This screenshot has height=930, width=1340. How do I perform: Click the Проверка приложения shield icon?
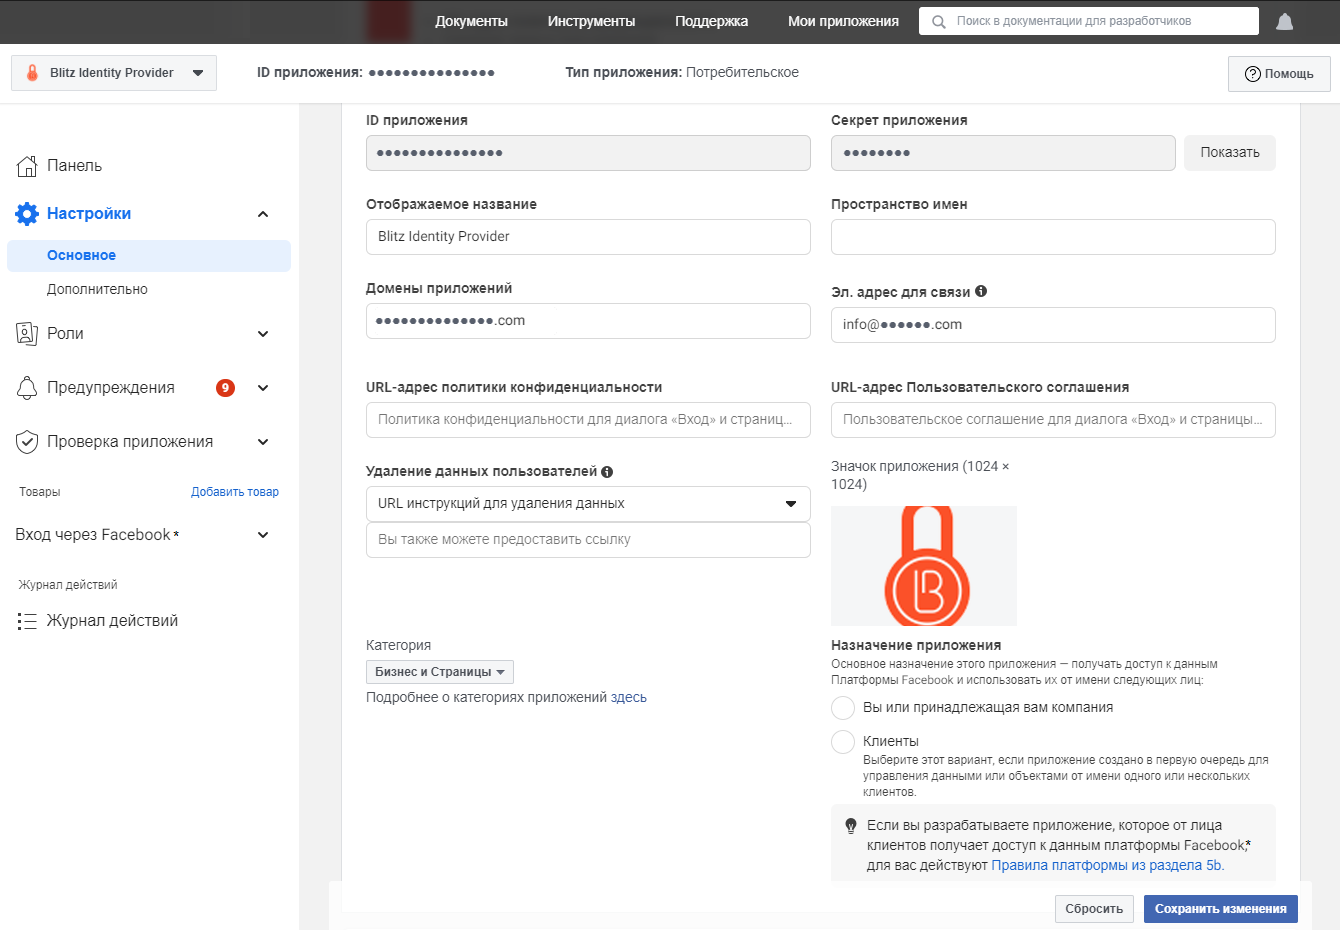coord(27,442)
